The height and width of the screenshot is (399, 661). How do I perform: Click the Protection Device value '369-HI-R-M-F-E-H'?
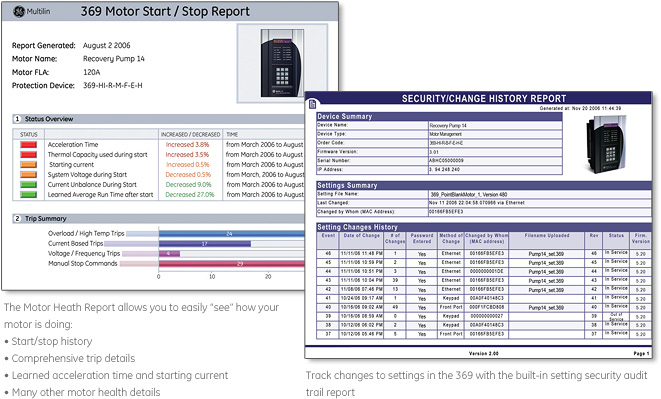coord(113,86)
